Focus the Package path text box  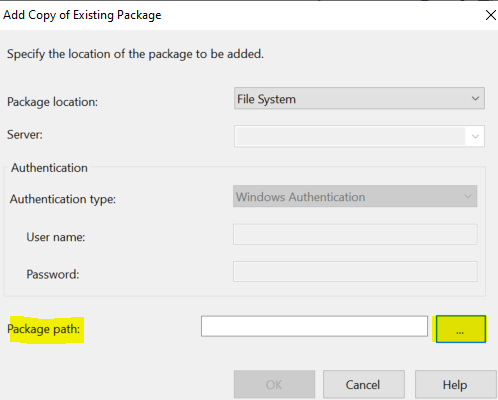coord(314,326)
